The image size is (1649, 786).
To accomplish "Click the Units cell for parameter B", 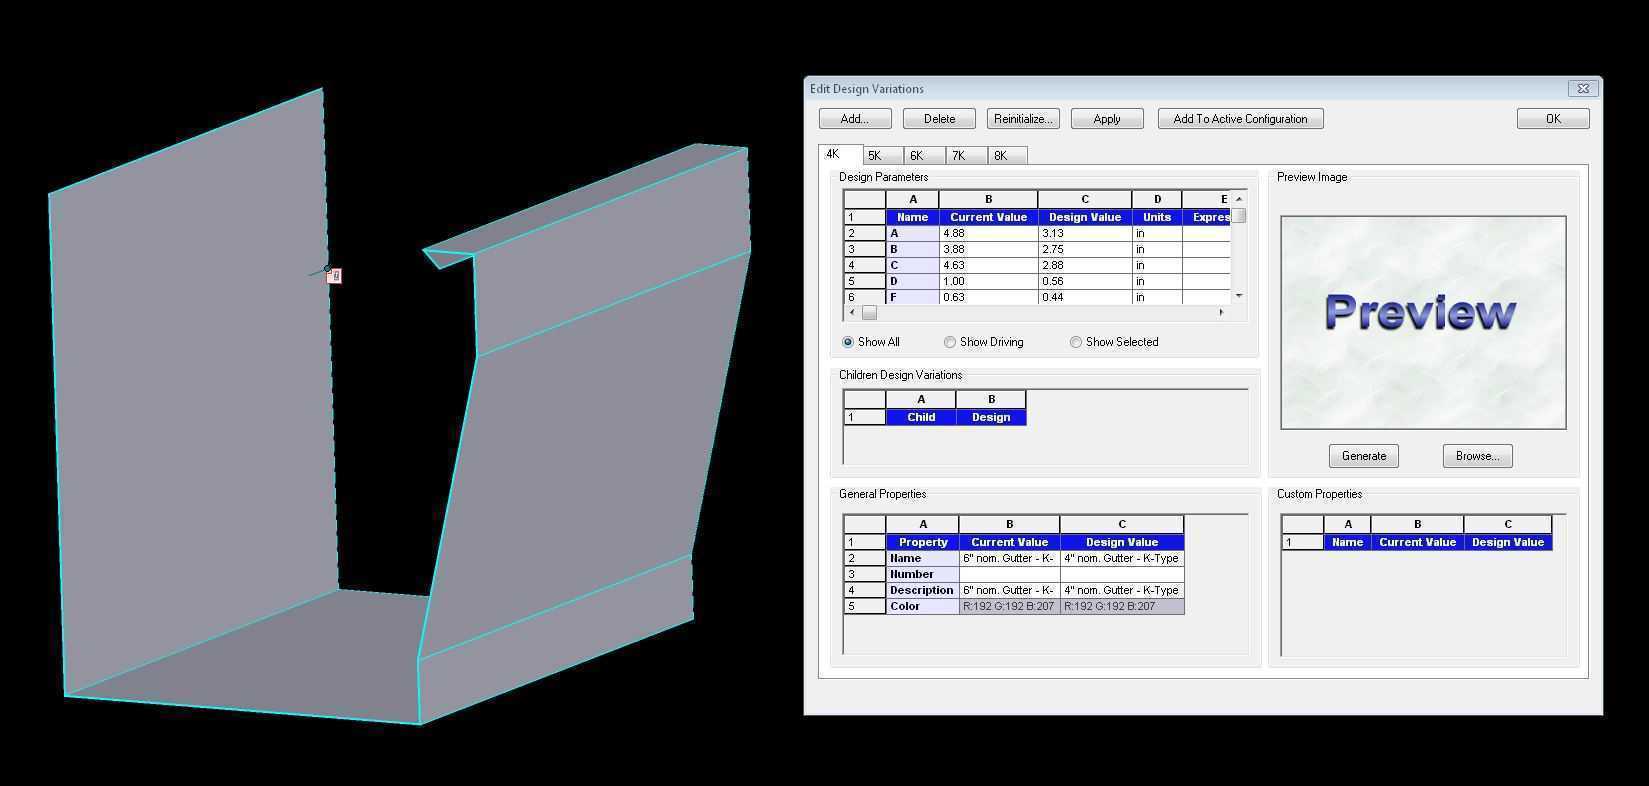I will pyautogui.click(x=1156, y=249).
